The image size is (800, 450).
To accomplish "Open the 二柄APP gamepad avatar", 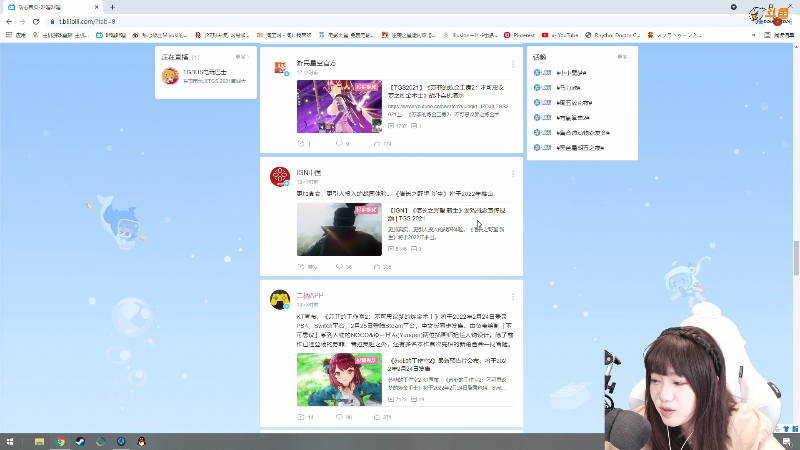I will [x=280, y=299].
